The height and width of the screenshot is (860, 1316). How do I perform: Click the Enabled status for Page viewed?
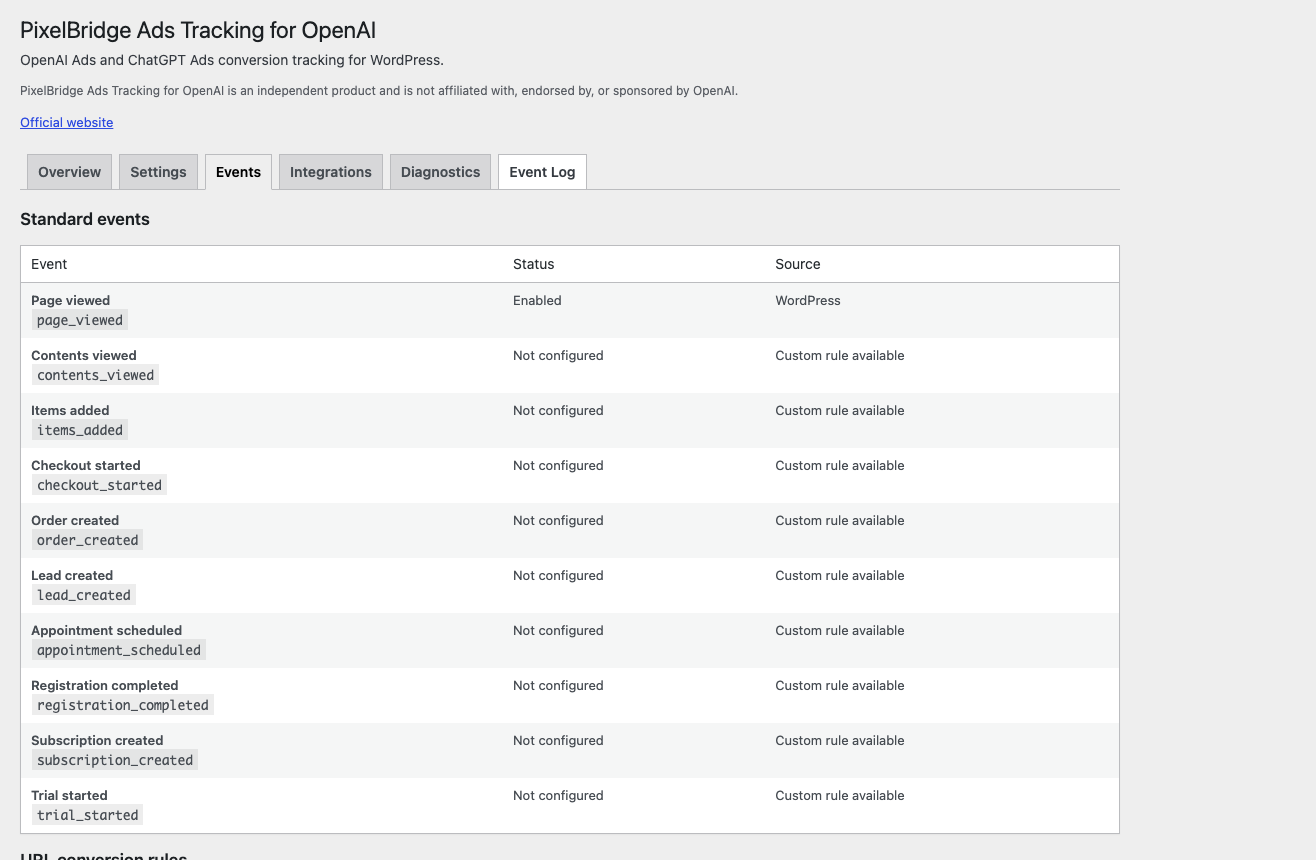[537, 300]
